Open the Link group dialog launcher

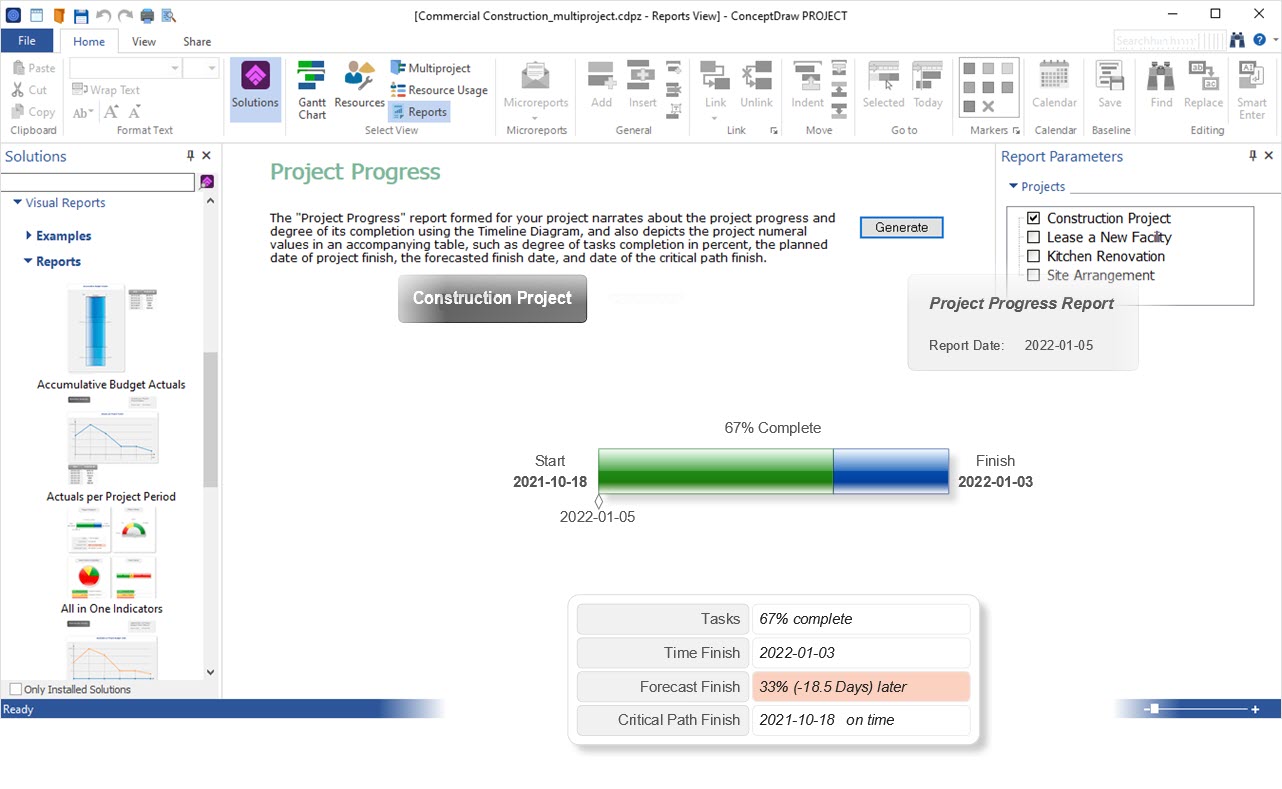coord(774,131)
